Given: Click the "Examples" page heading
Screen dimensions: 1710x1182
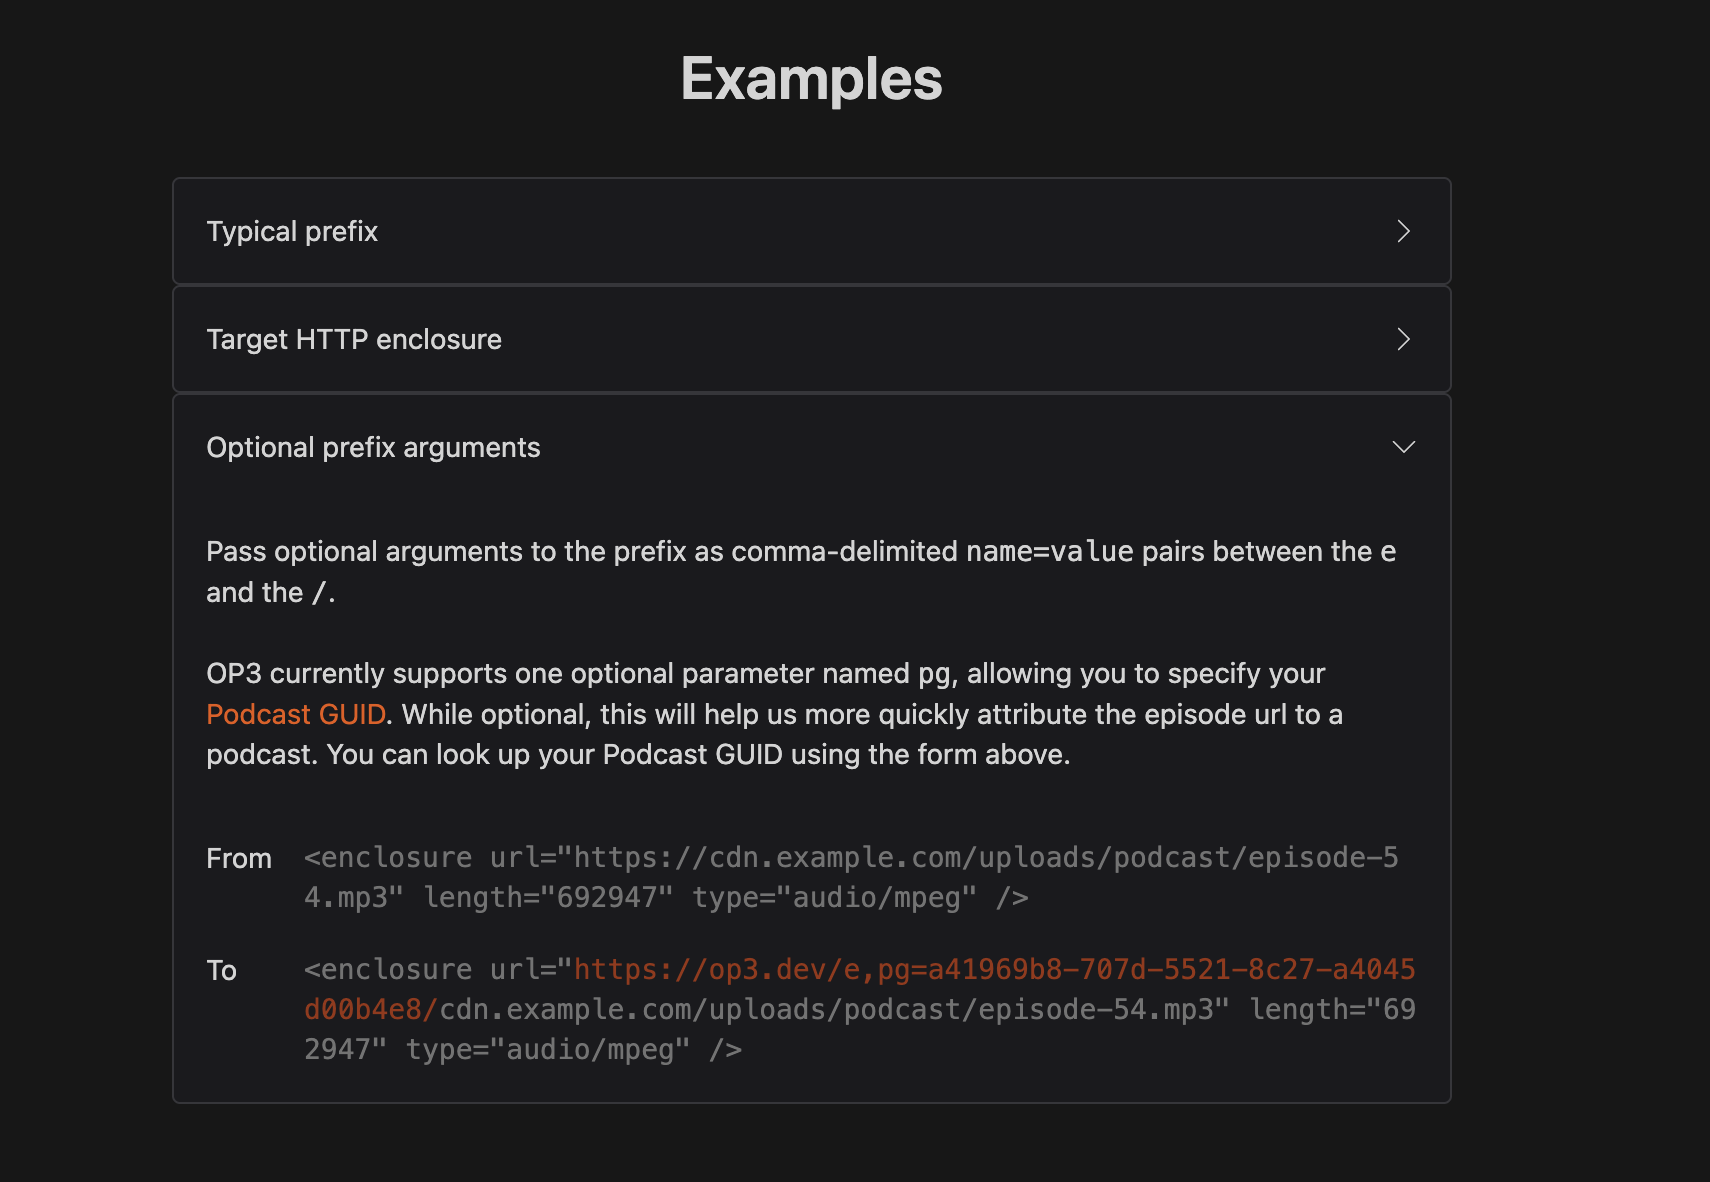Looking at the screenshot, I should (x=811, y=79).
